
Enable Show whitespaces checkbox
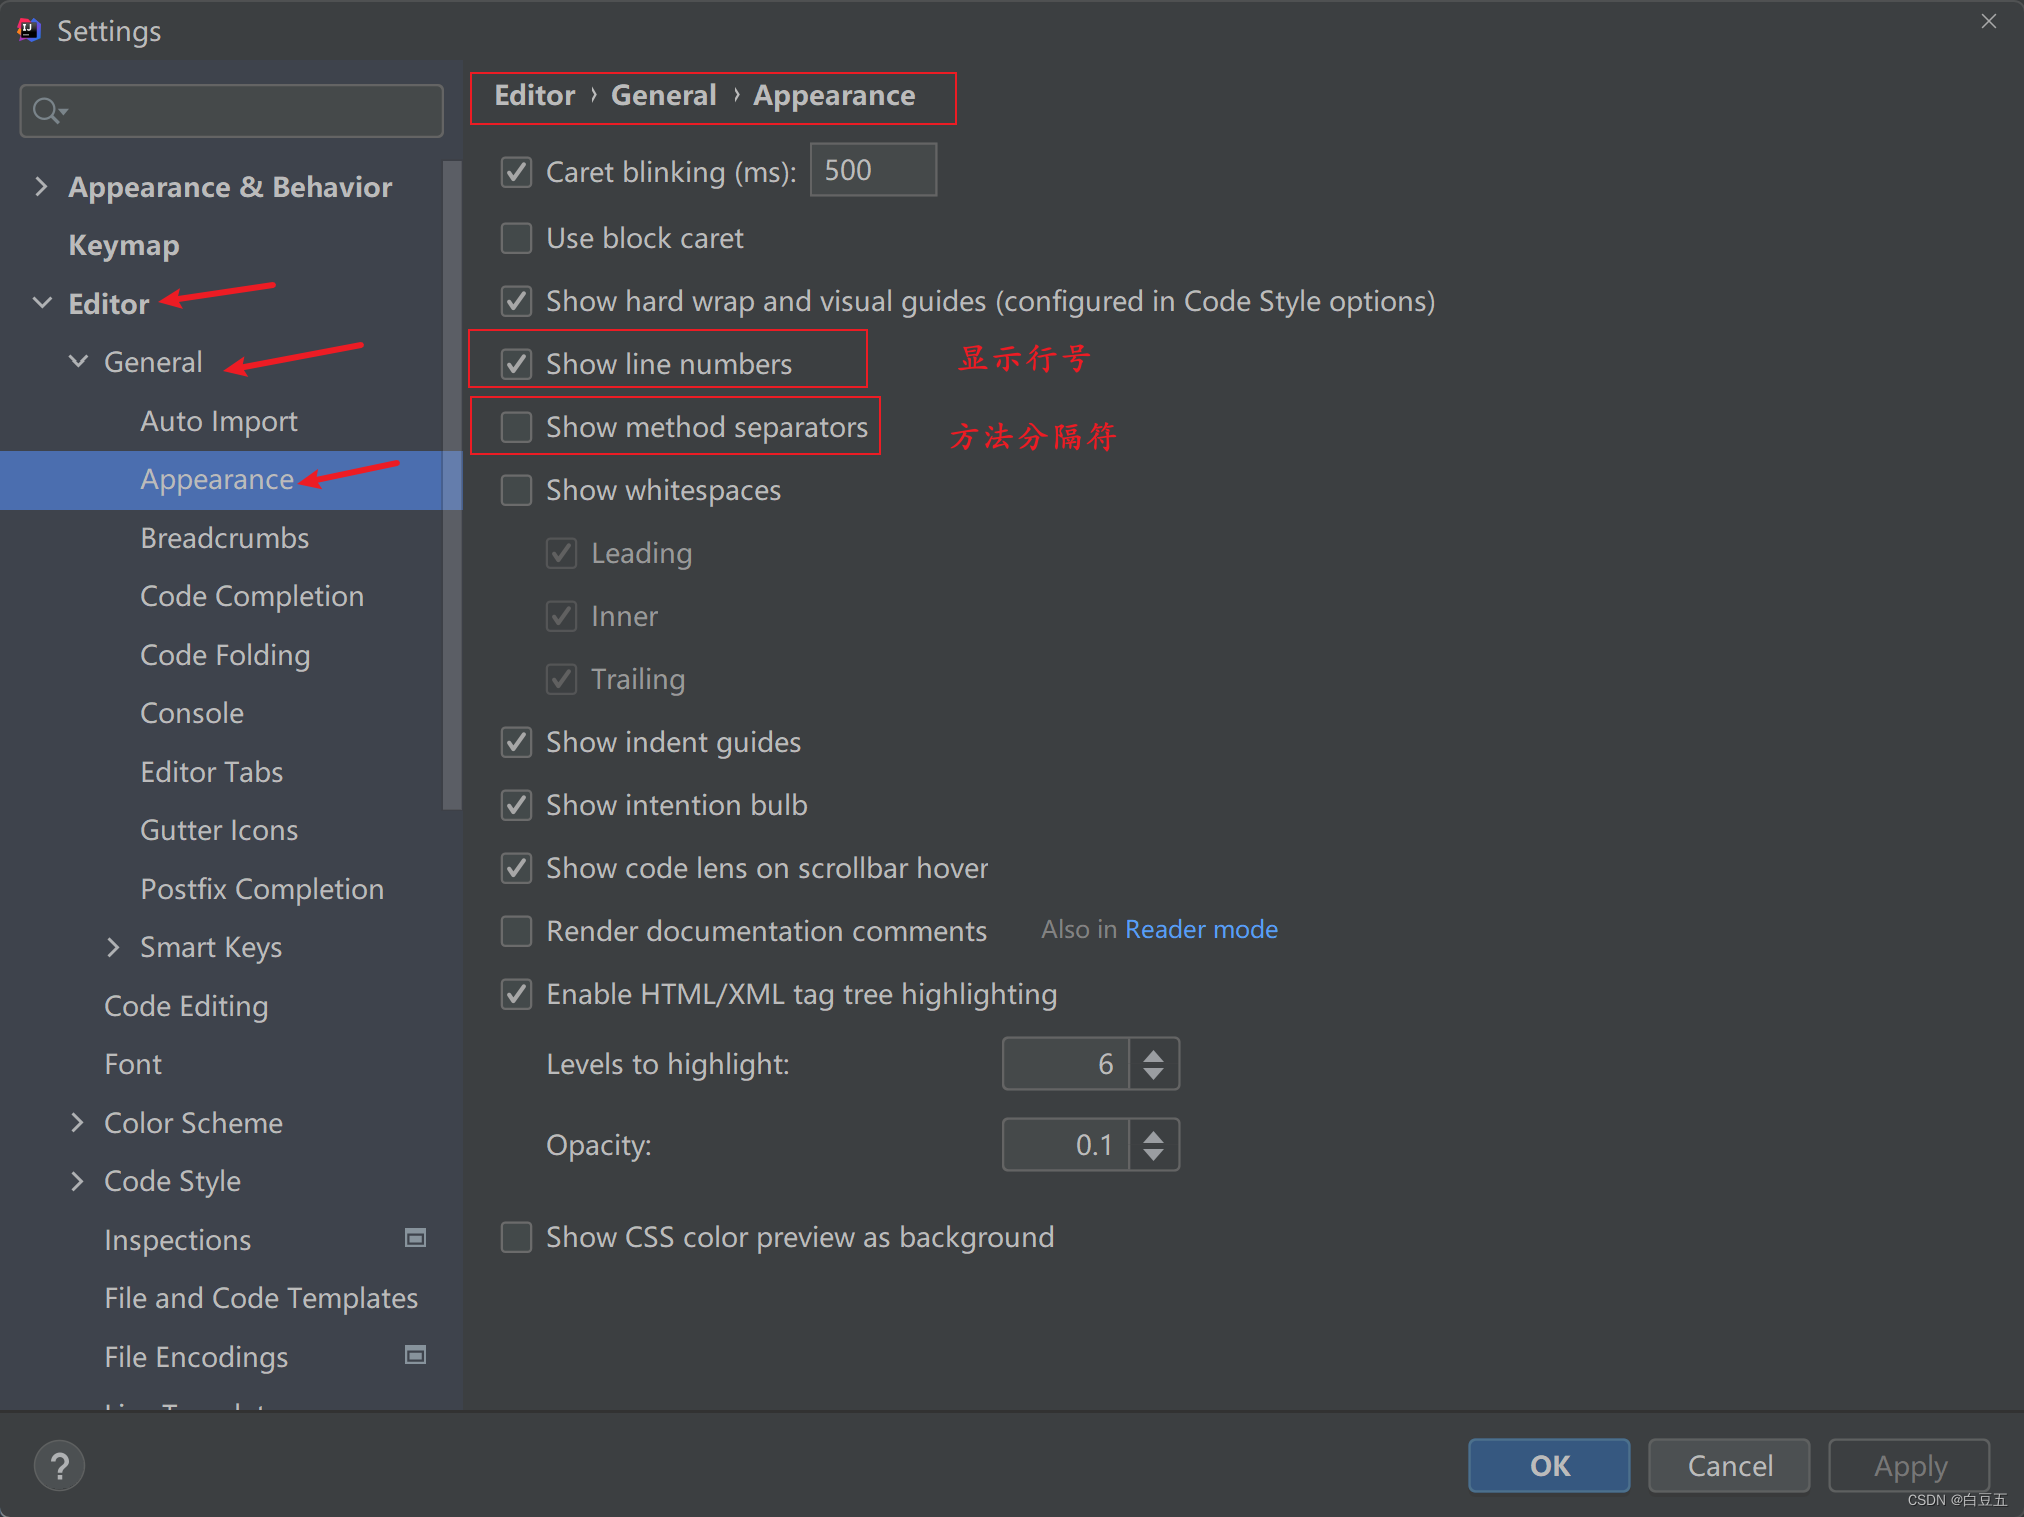click(x=516, y=490)
